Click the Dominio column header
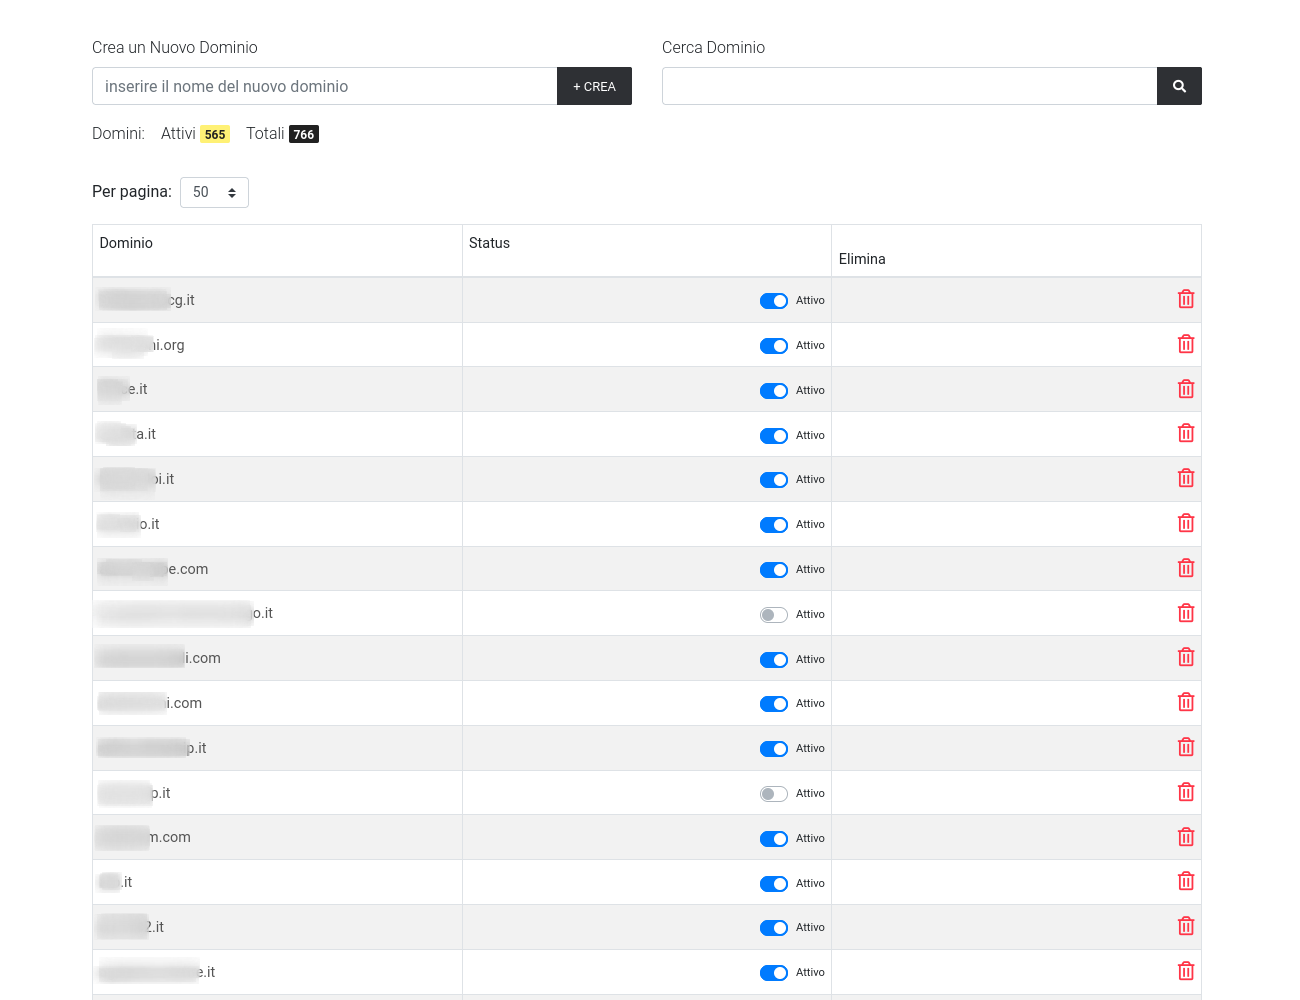 pyautogui.click(x=126, y=243)
